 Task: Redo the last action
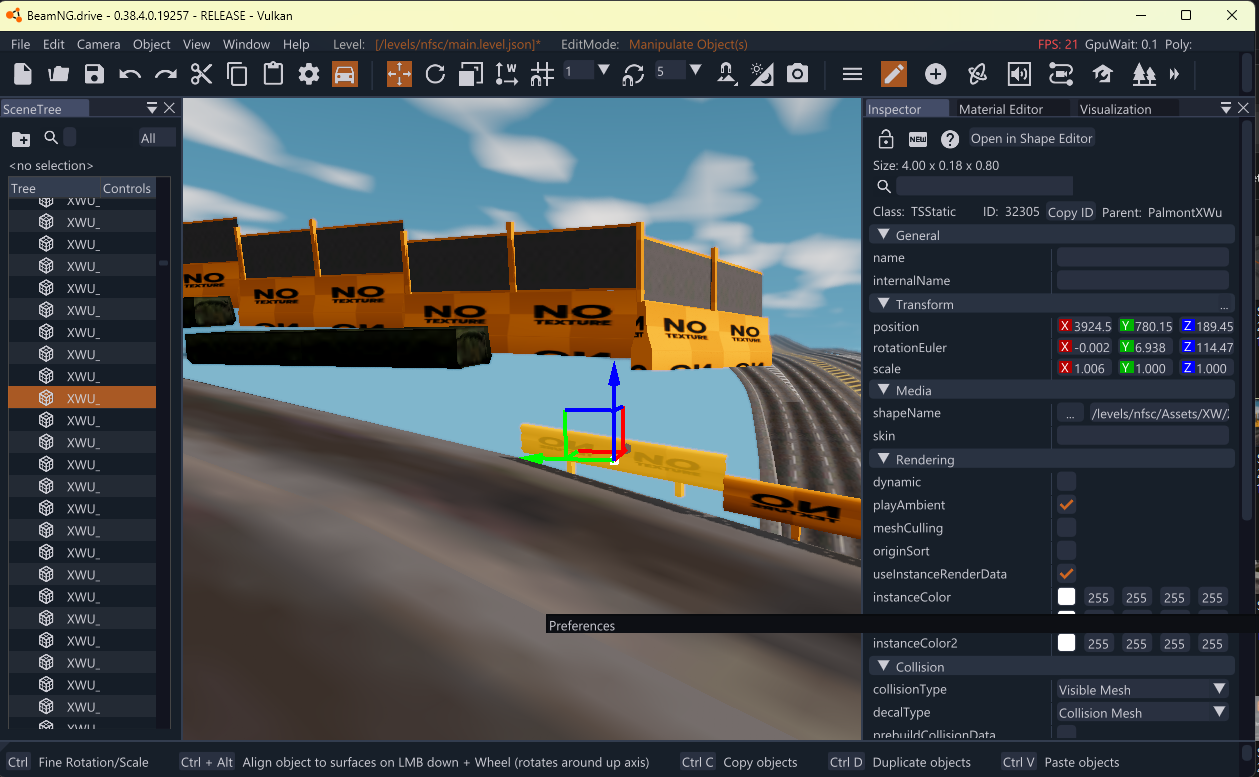[x=166, y=74]
